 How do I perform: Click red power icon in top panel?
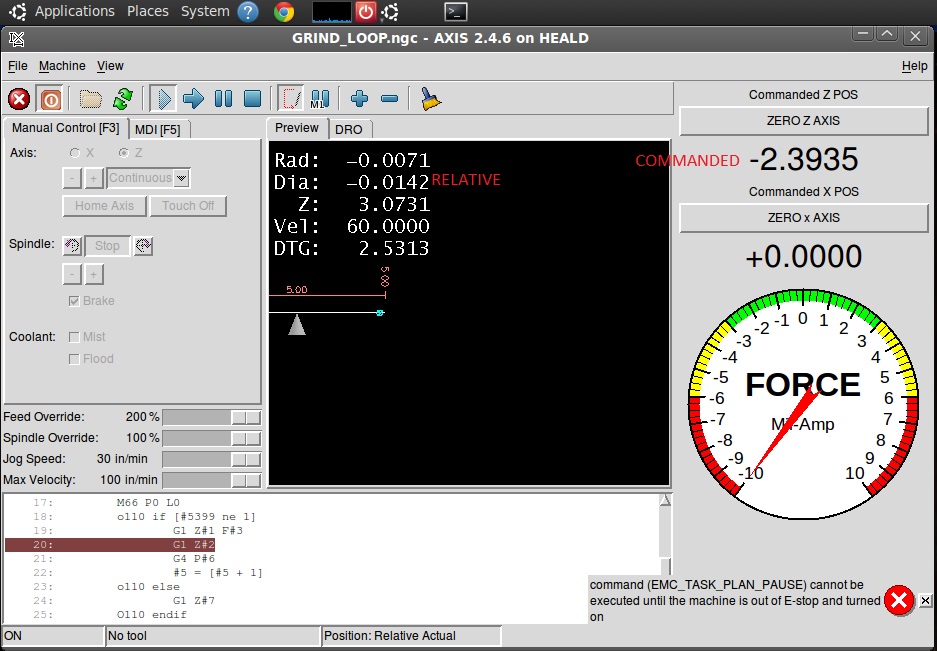click(x=365, y=12)
